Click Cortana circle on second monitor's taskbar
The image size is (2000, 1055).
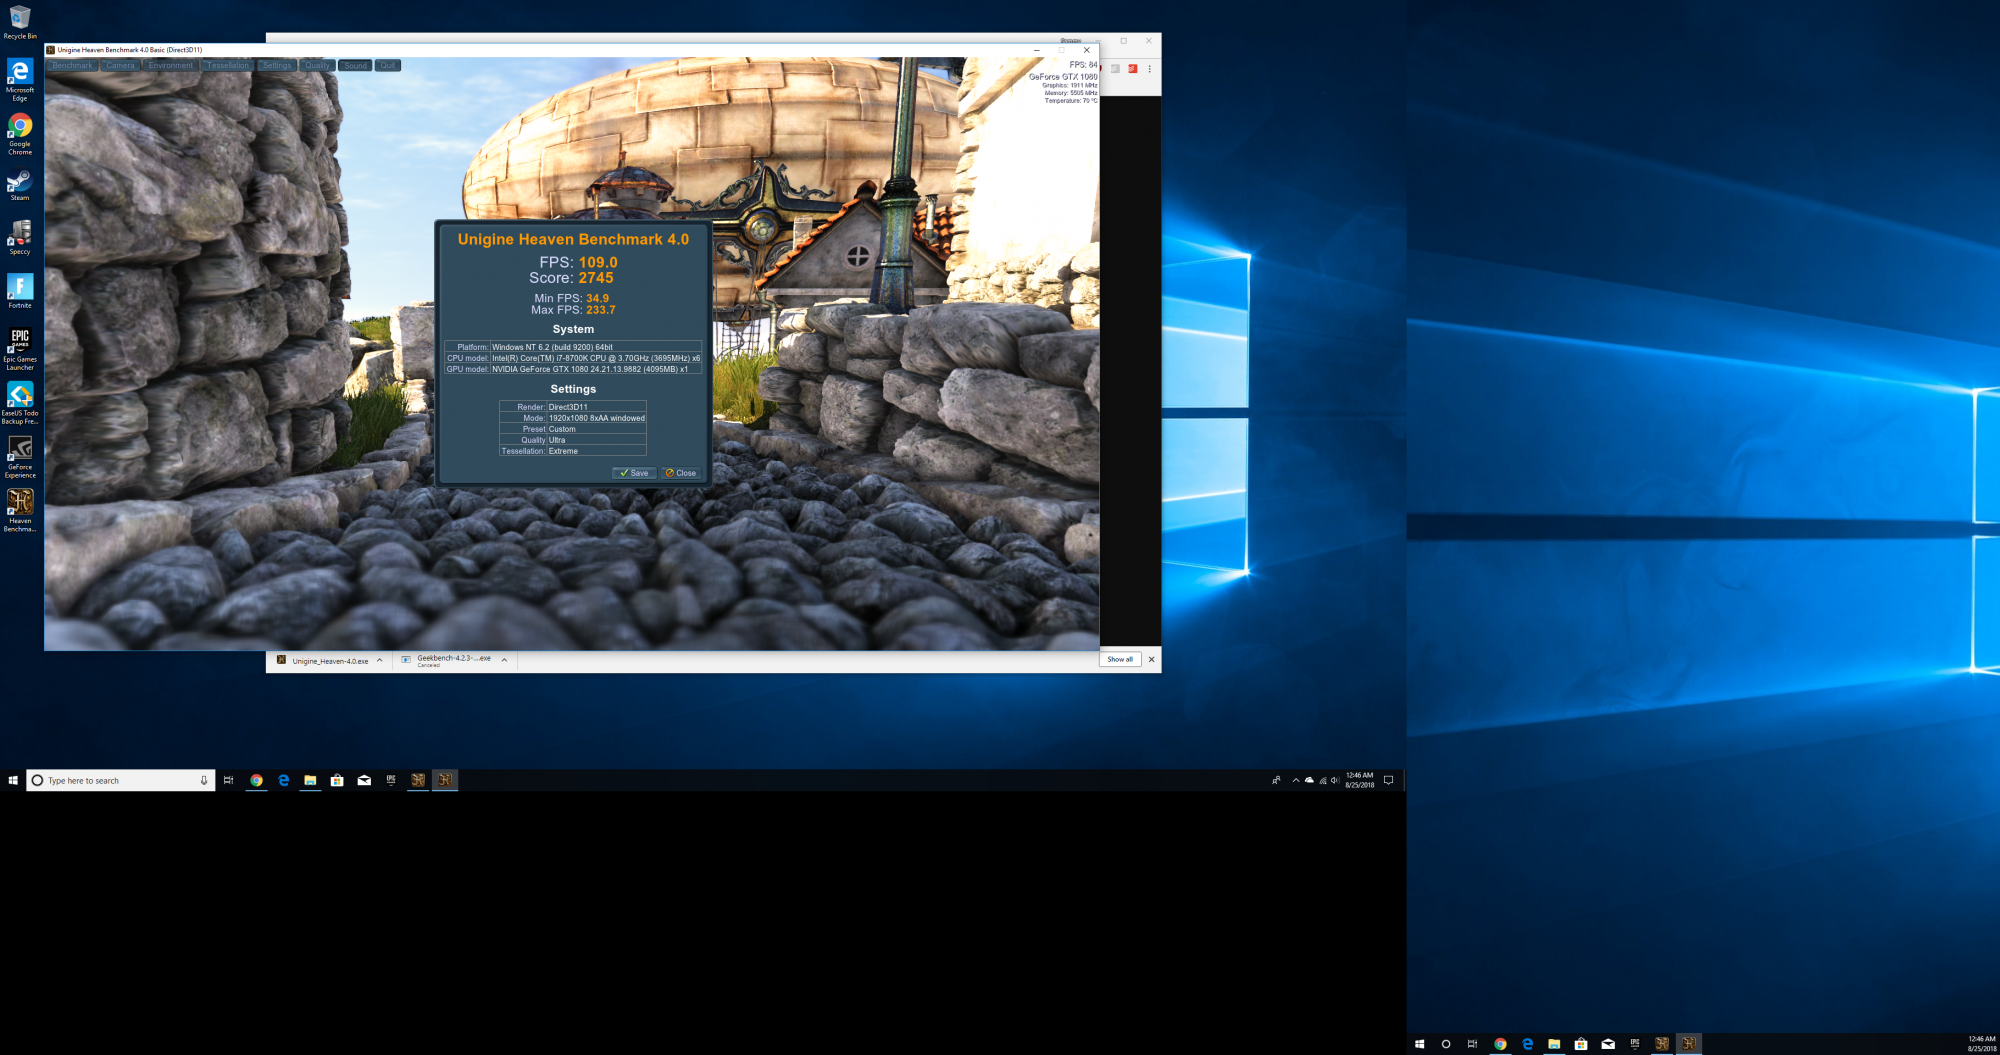(x=1446, y=1044)
